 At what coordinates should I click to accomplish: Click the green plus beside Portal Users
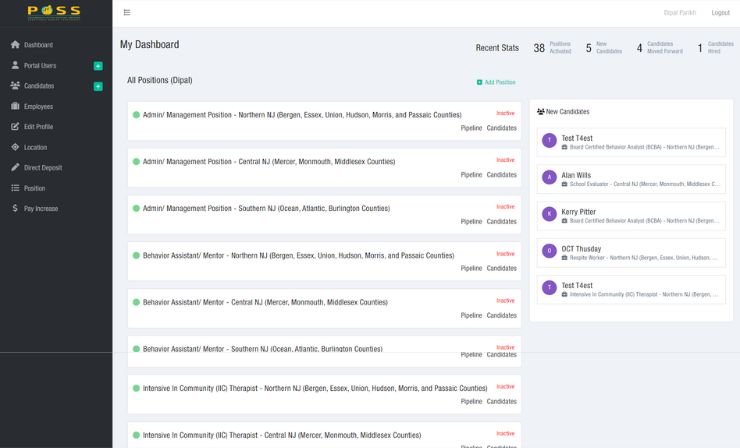point(98,66)
